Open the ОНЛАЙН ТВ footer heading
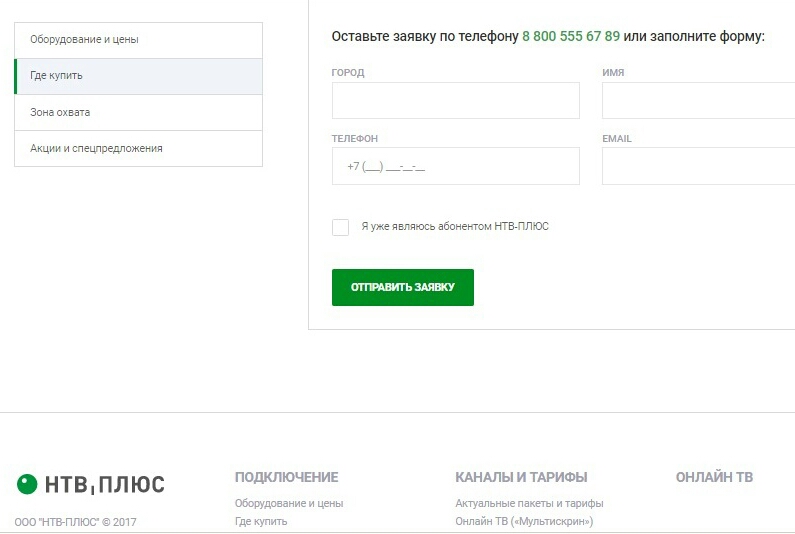The height and width of the screenshot is (534, 795). pos(714,477)
